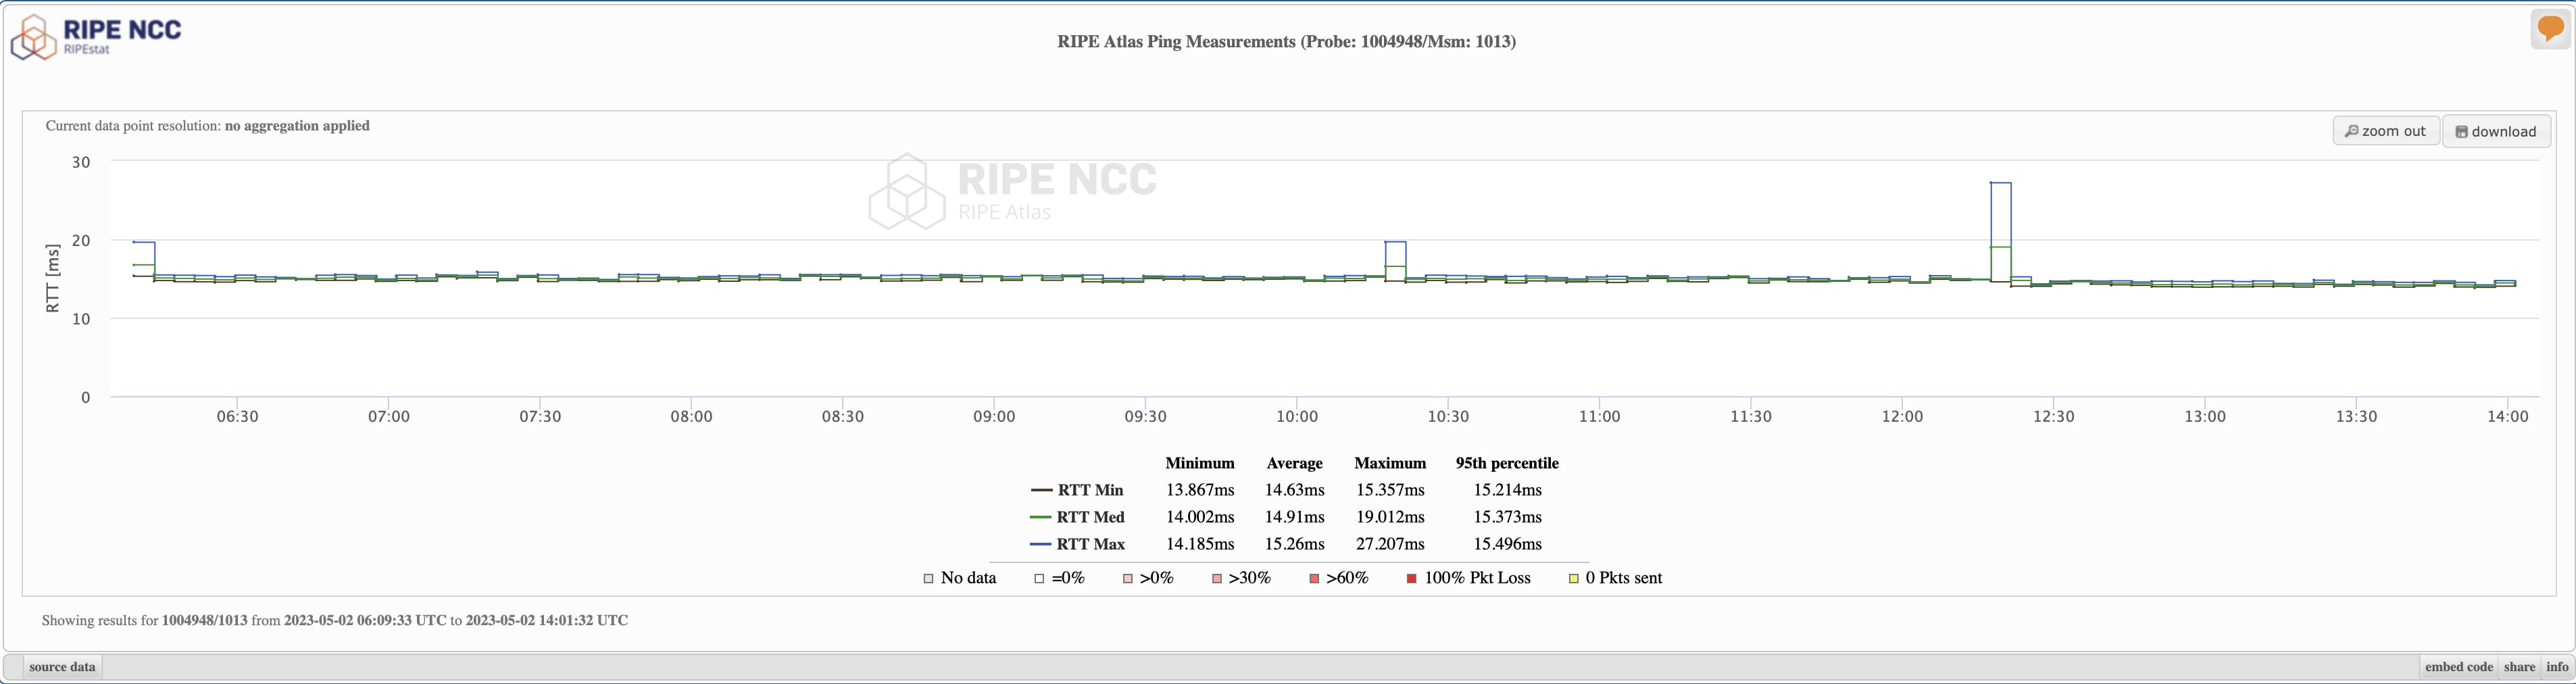The height and width of the screenshot is (684, 2576).
Task: Toggle the RTT Max series line
Action: [1077, 544]
